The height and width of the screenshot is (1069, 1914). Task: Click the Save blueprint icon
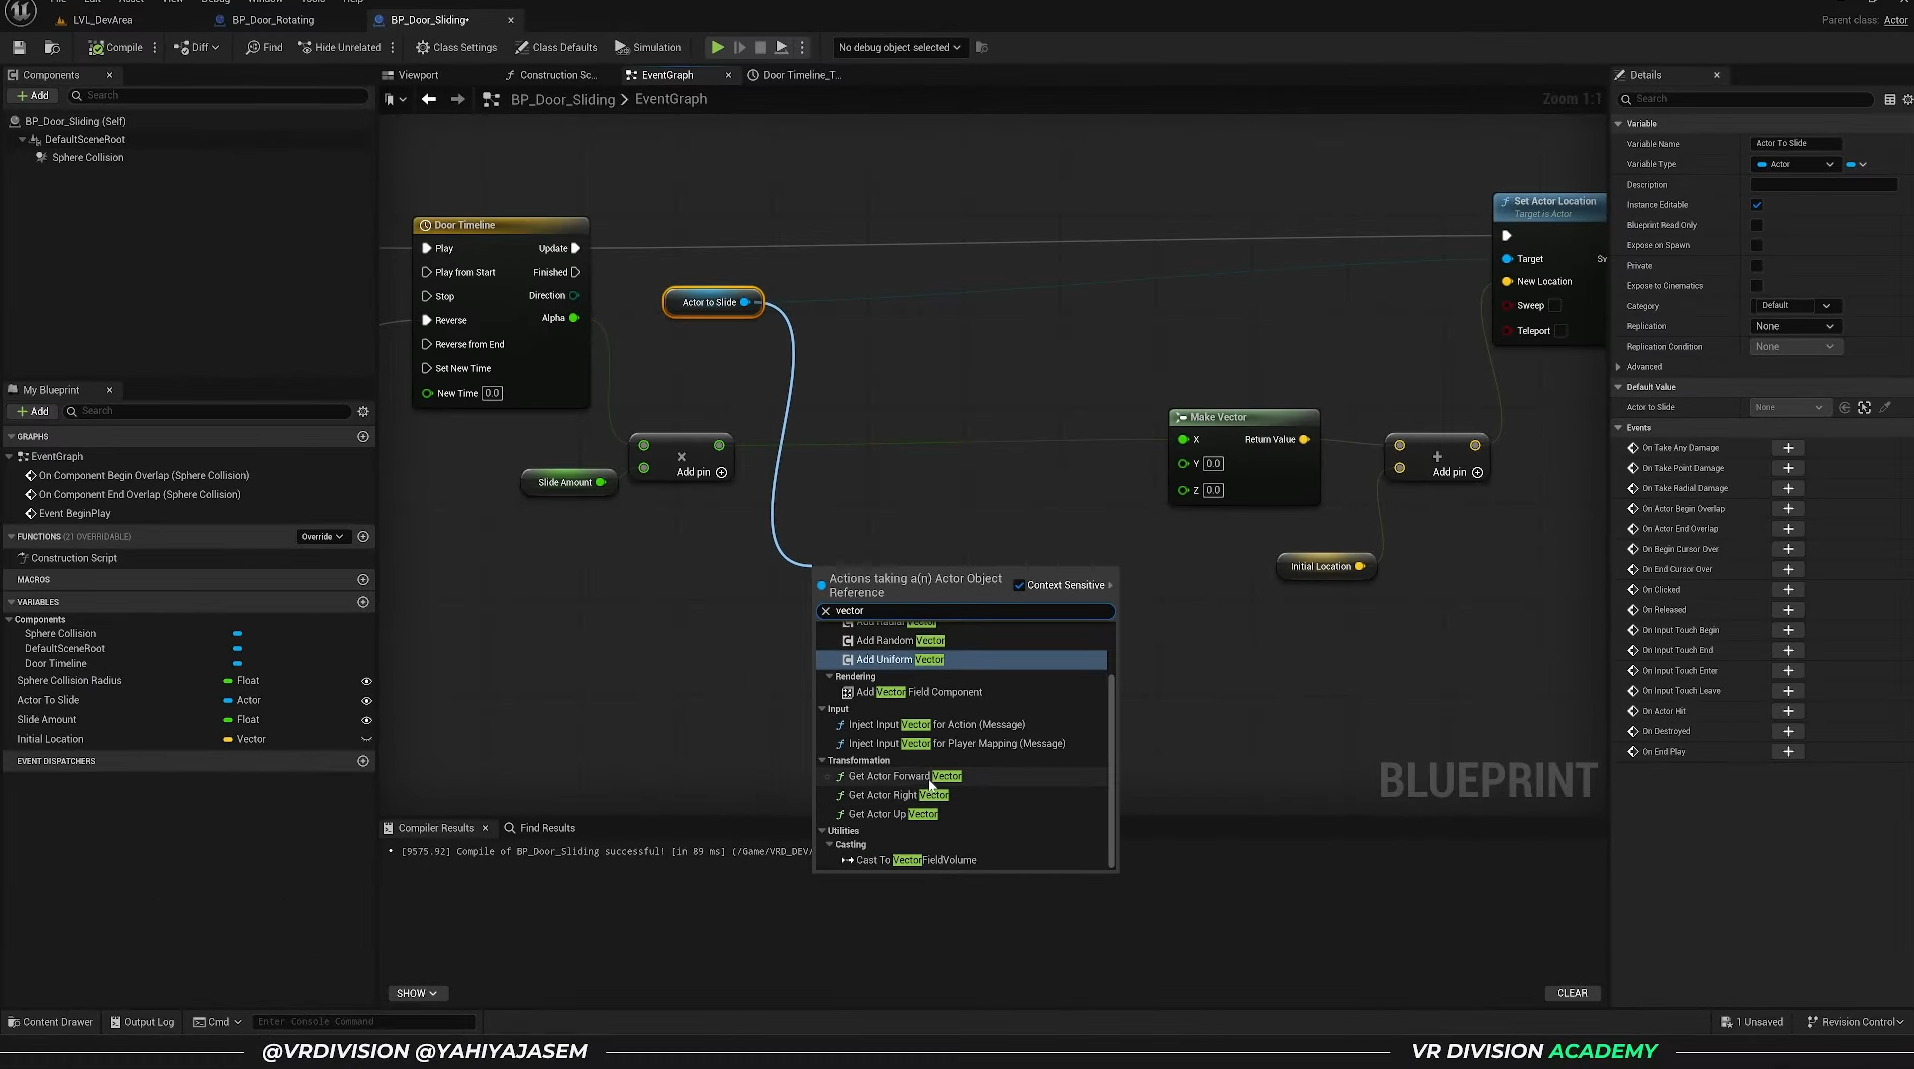click(19, 47)
